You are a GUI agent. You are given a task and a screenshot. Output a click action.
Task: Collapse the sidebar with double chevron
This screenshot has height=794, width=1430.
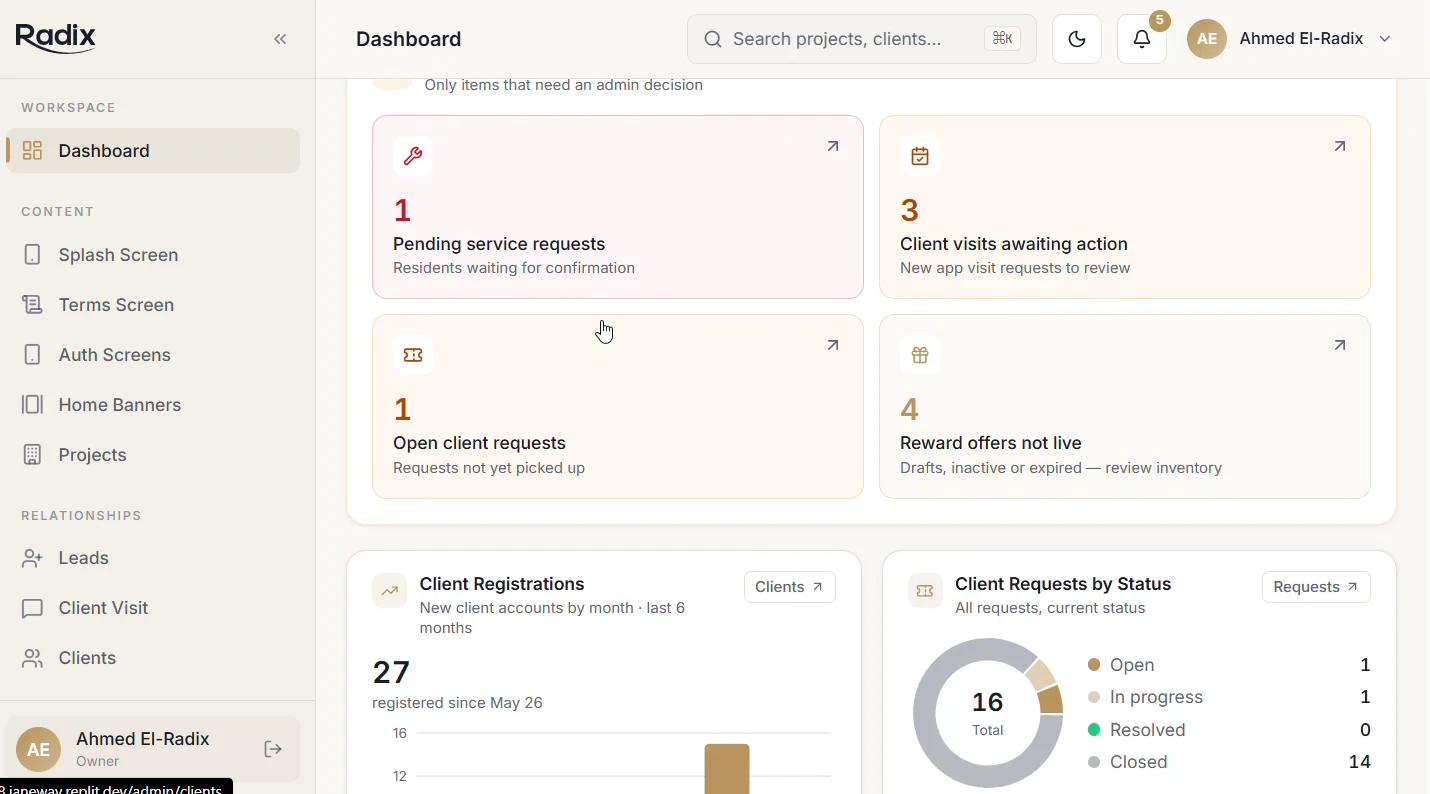281,39
